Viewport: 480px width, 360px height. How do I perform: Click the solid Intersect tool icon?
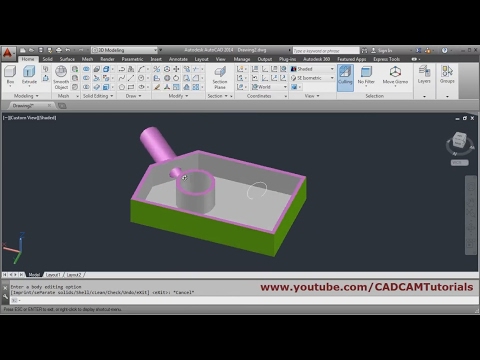tap(86, 87)
